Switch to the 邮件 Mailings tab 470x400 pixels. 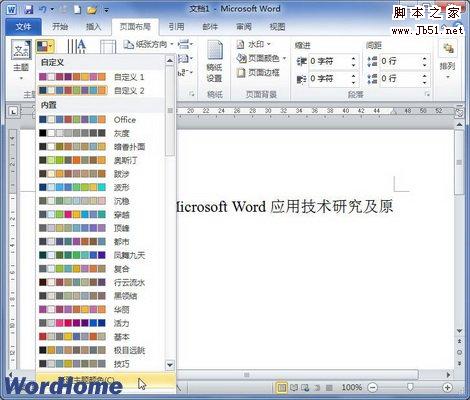pyautogui.click(x=210, y=27)
